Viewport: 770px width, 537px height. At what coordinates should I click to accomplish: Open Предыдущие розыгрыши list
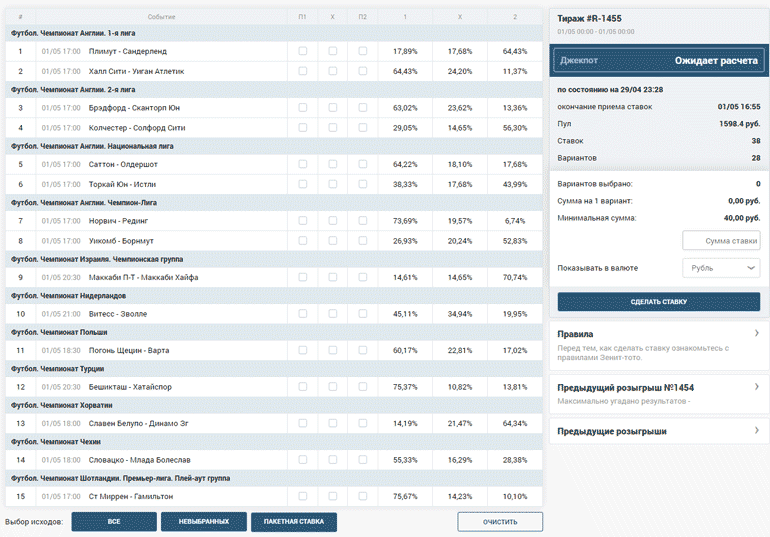pyautogui.click(x=659, y=431)
